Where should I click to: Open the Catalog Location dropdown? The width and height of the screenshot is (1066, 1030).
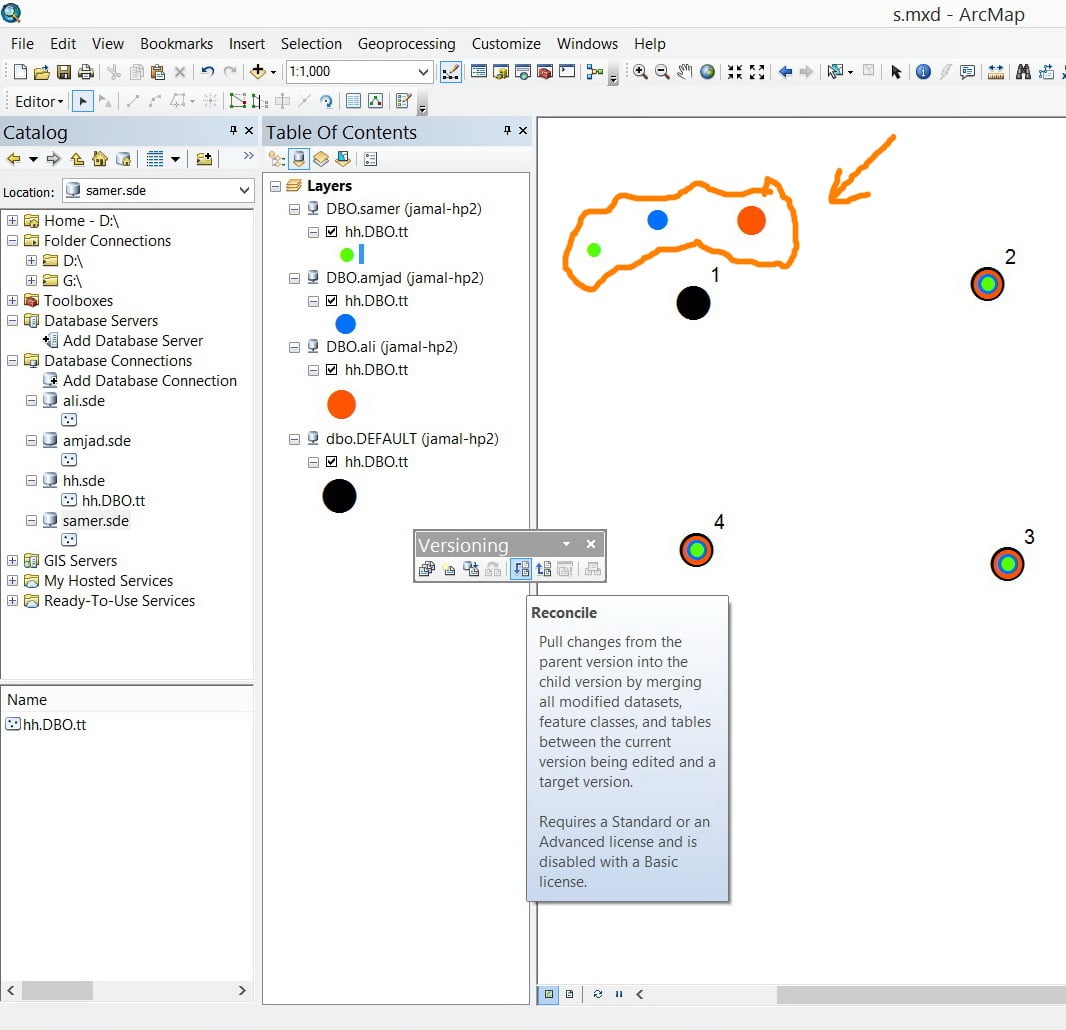(244, 190)
